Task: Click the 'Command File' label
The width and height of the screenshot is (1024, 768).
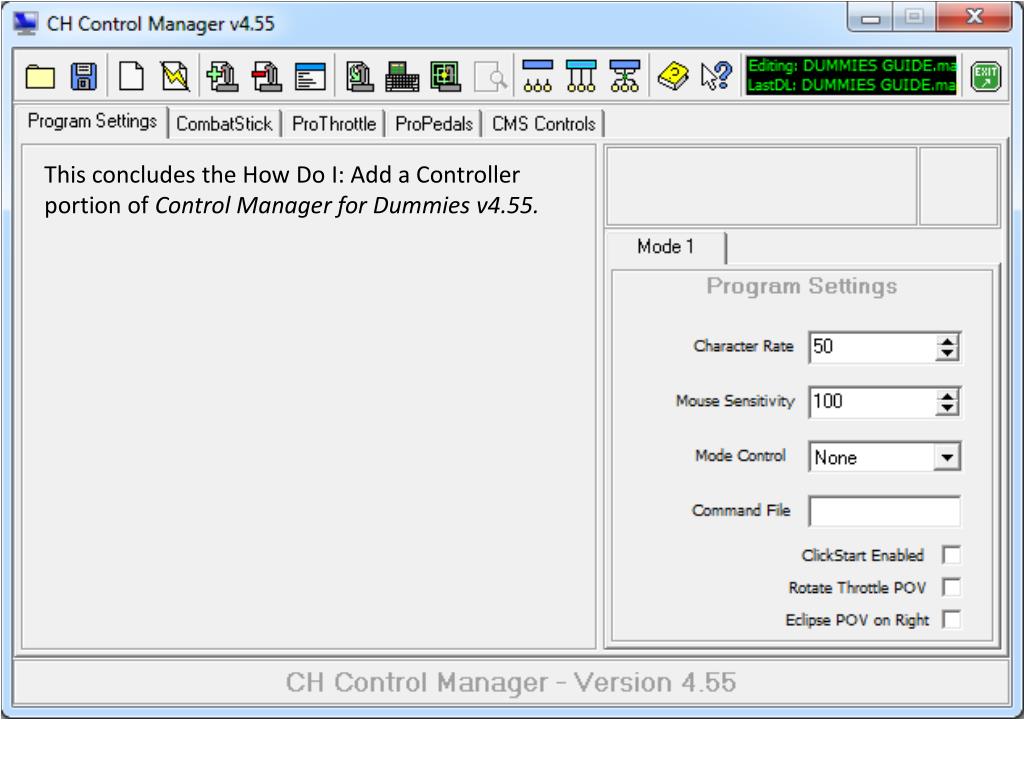Action: click(741, 510)
